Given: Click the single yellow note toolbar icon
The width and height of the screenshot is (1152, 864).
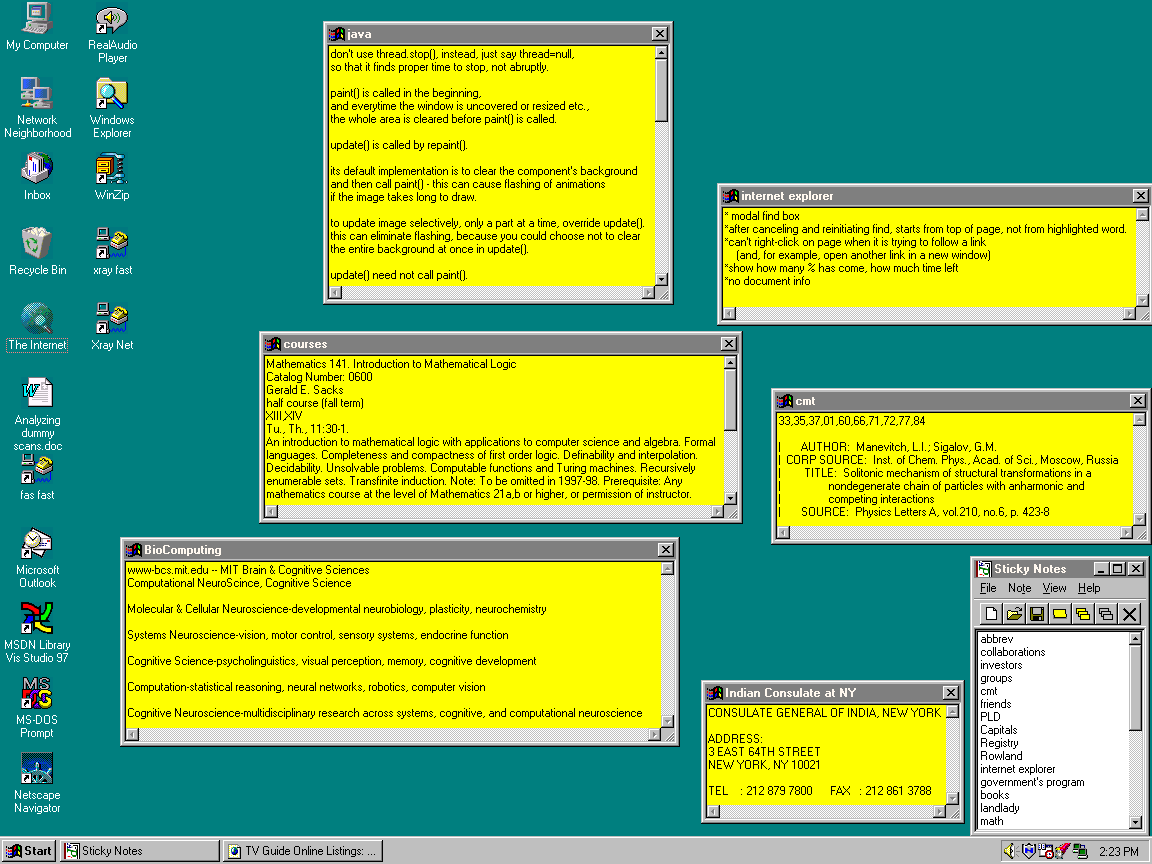Looking at the screenshot, I should [1059, 613].
